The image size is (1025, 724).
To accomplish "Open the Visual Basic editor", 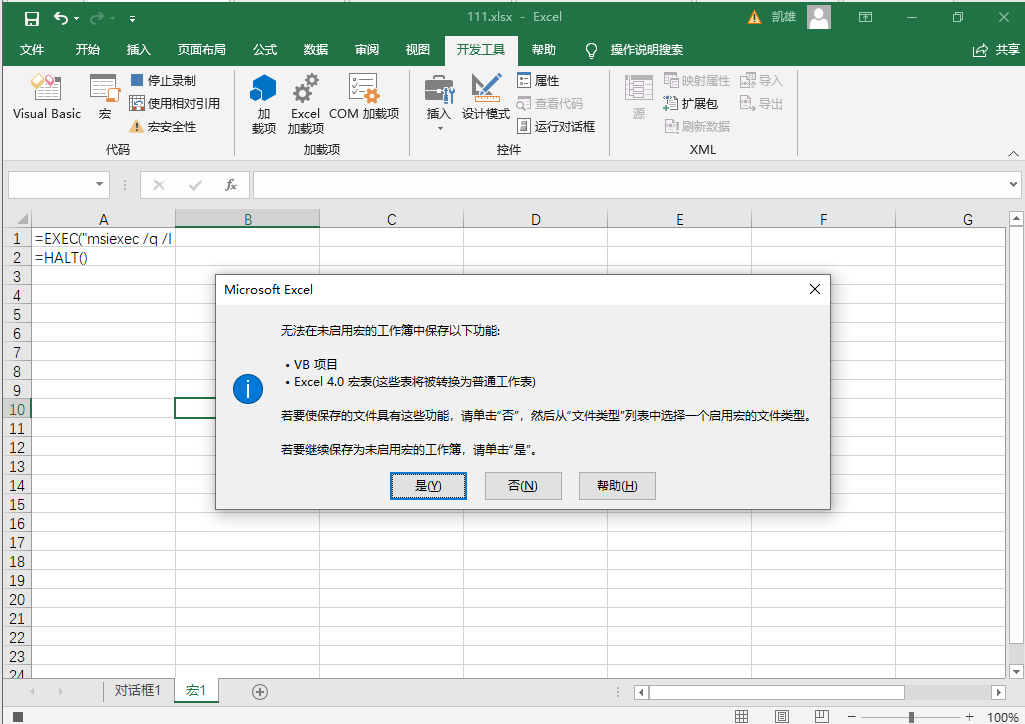I will pos(46,97).
